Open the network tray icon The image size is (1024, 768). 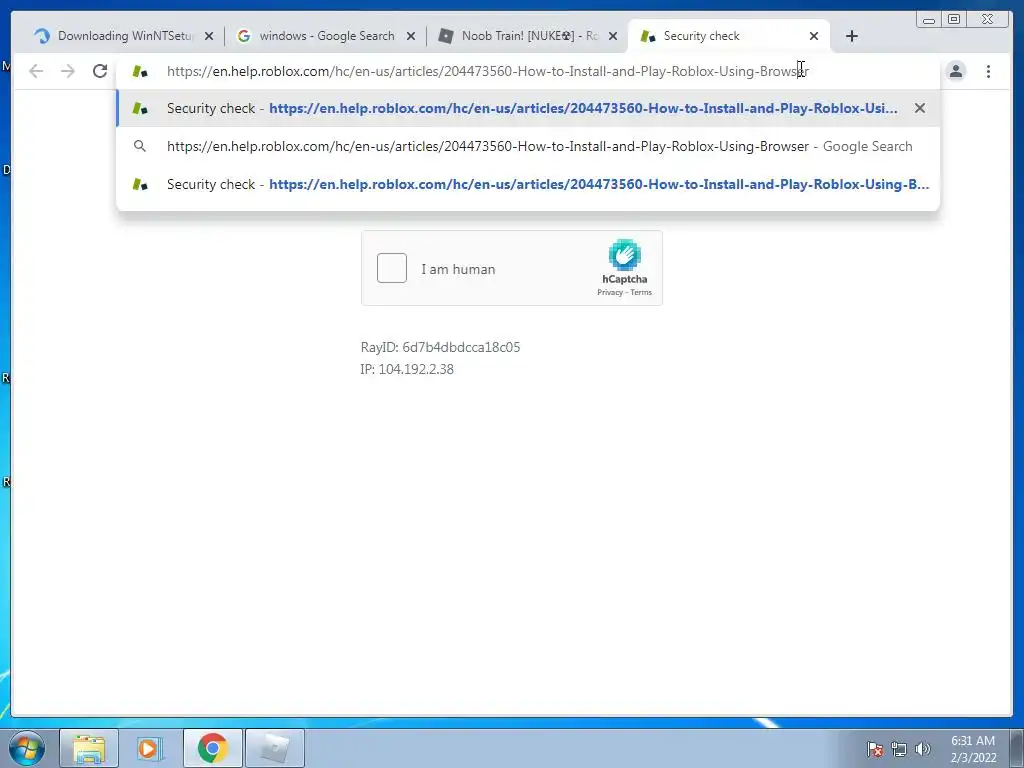(x=899, y=749)
